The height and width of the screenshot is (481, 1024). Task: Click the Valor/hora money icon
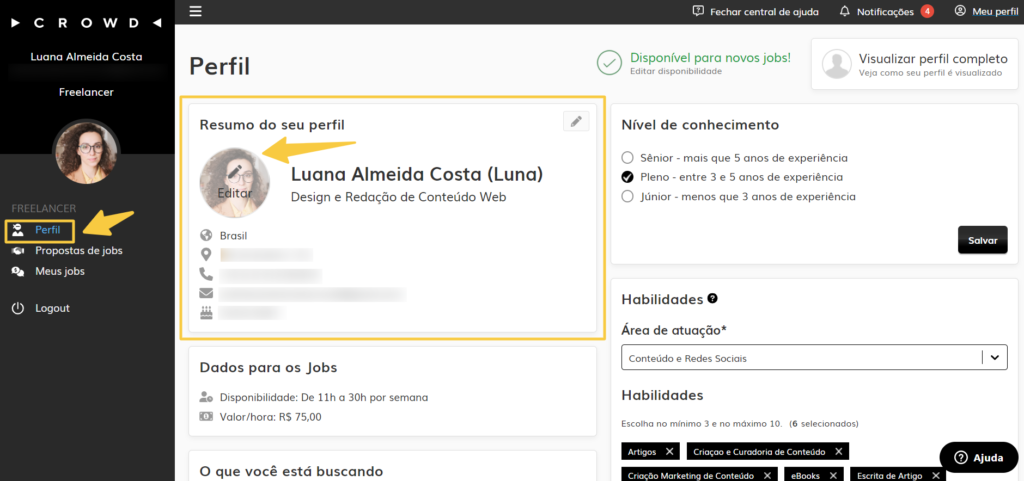[x=206, y=416]
